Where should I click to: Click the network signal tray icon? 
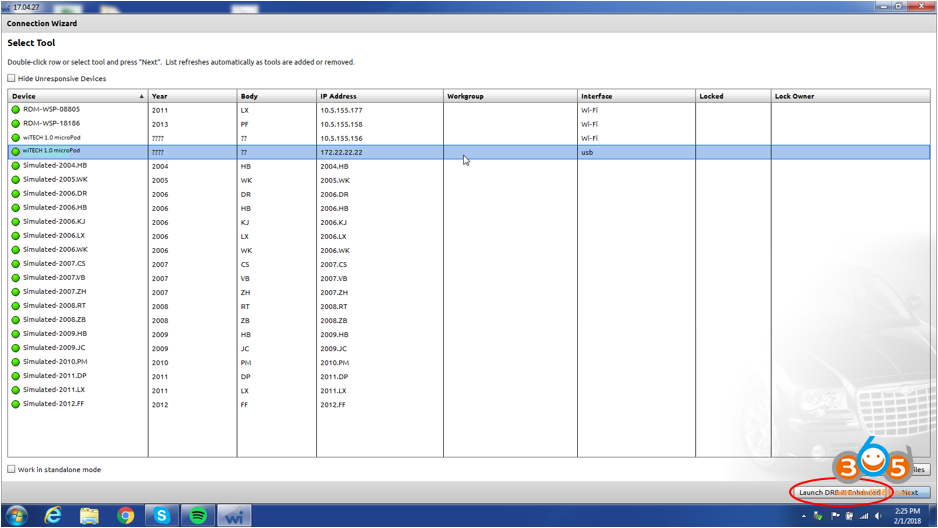[x=864, y=516]
